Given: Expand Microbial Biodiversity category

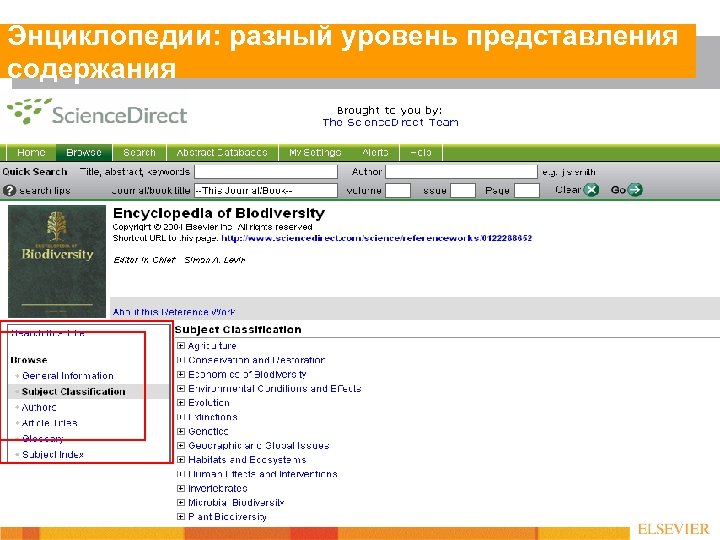Looking at the screenshot, I should (181, 502).
